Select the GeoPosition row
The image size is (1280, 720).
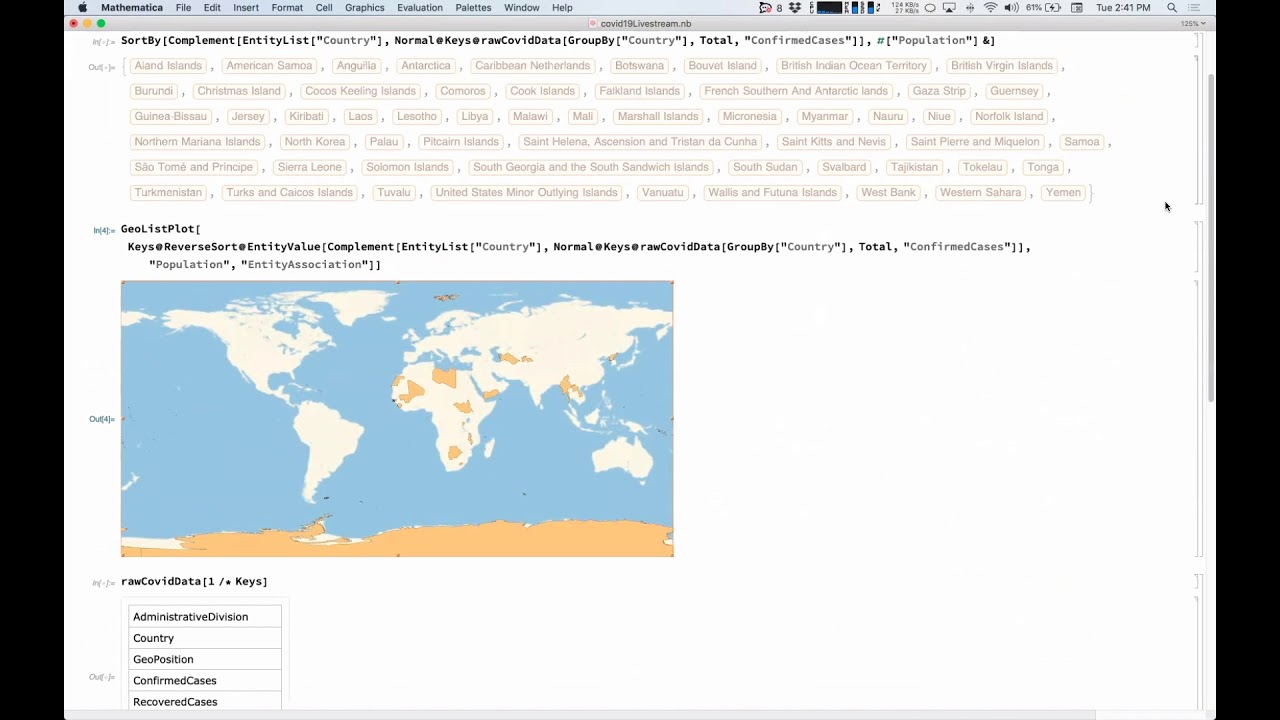[x=205, y=659]
